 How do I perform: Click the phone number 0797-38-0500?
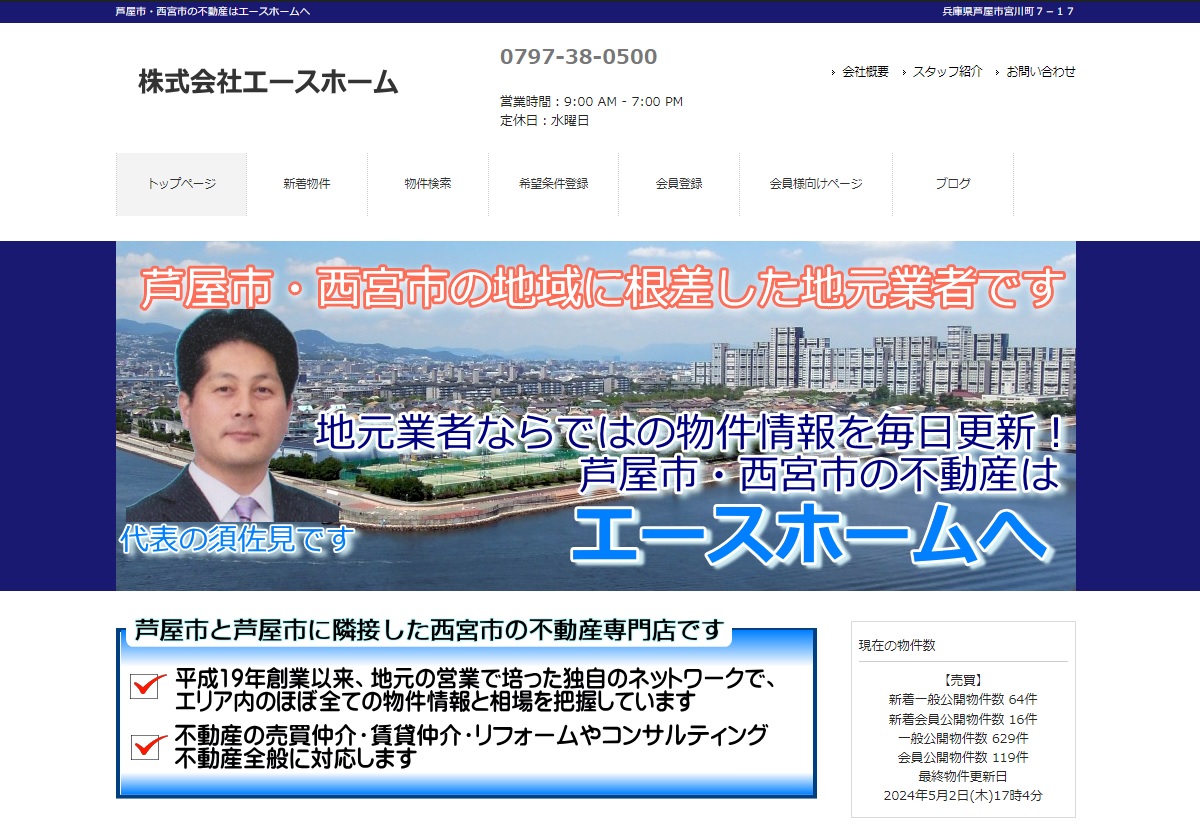579,57
